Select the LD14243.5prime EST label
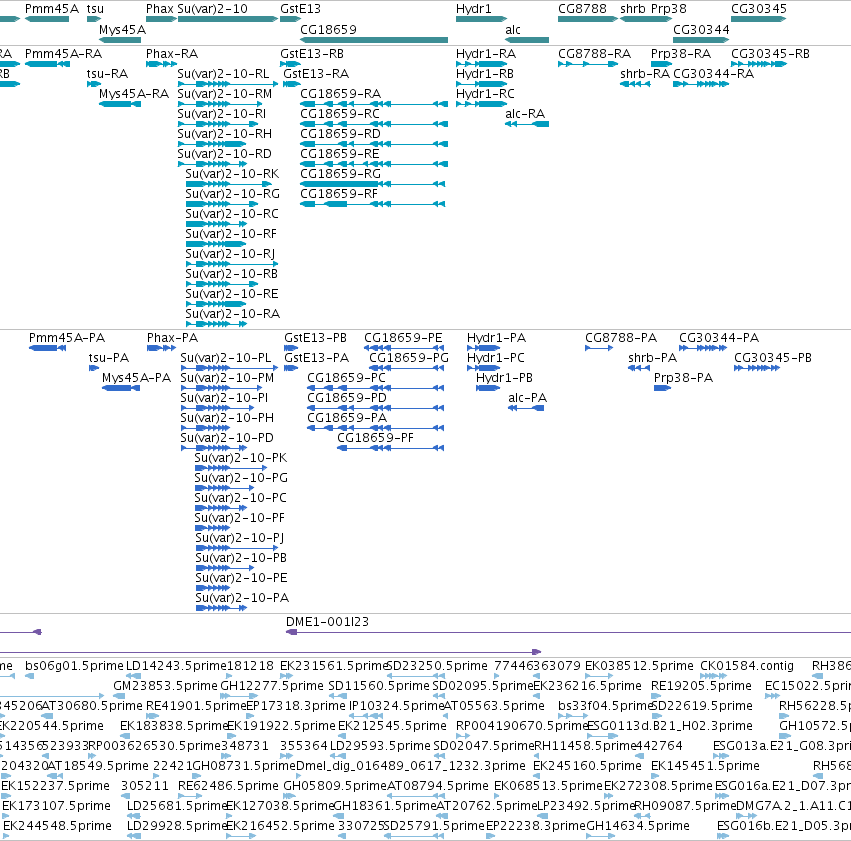Screen dimensions: 851x841 (176, 665)
